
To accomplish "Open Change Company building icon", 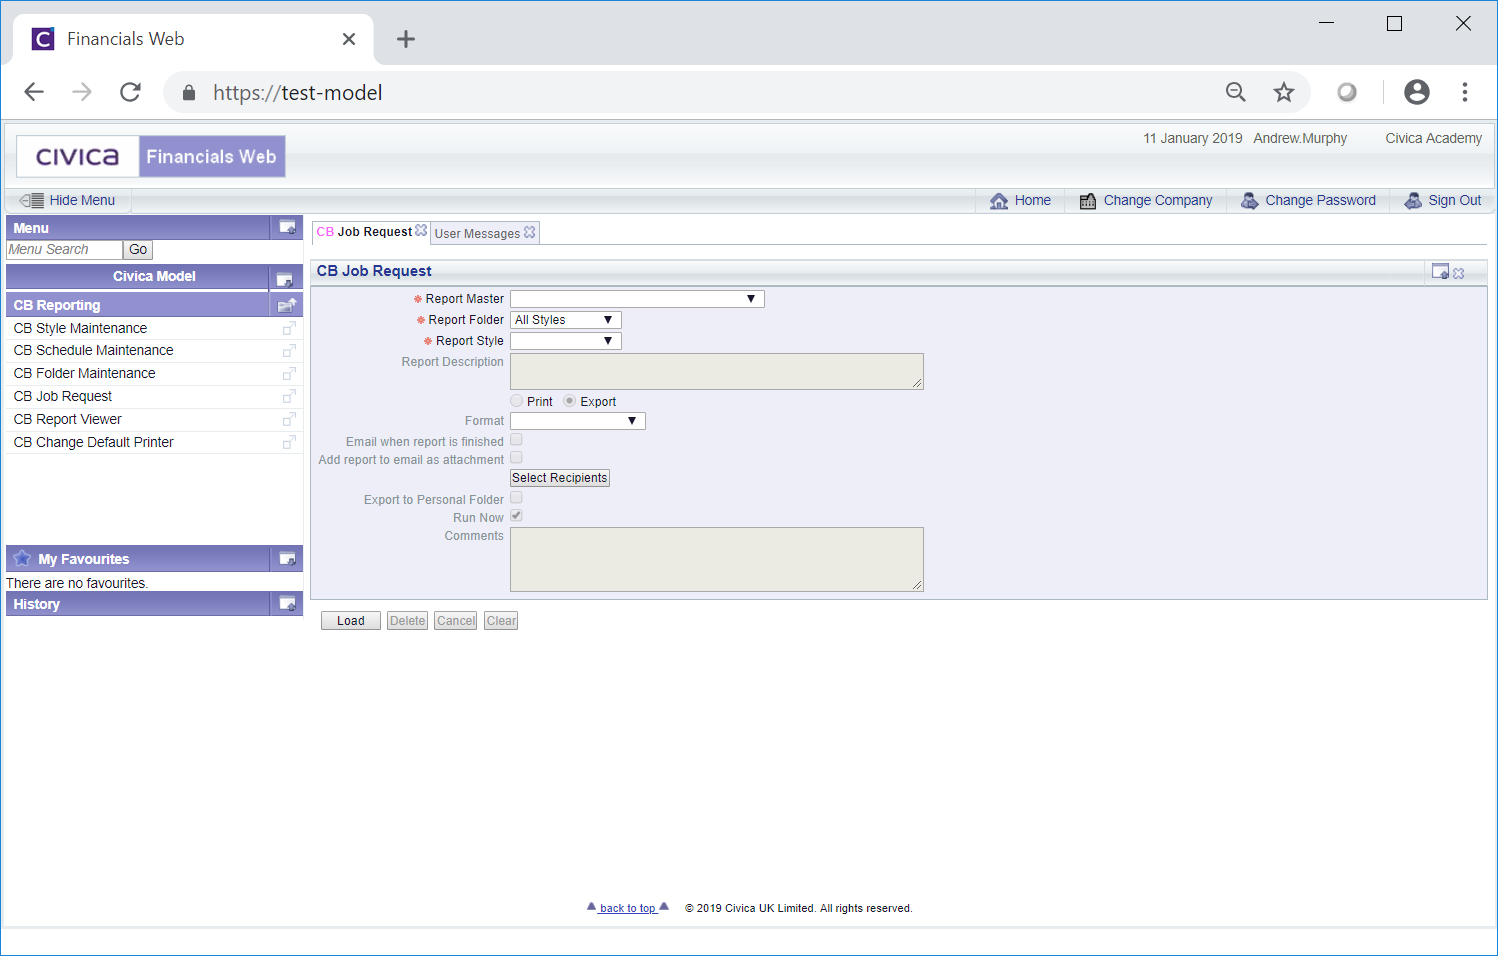I will coord(1088,201).
